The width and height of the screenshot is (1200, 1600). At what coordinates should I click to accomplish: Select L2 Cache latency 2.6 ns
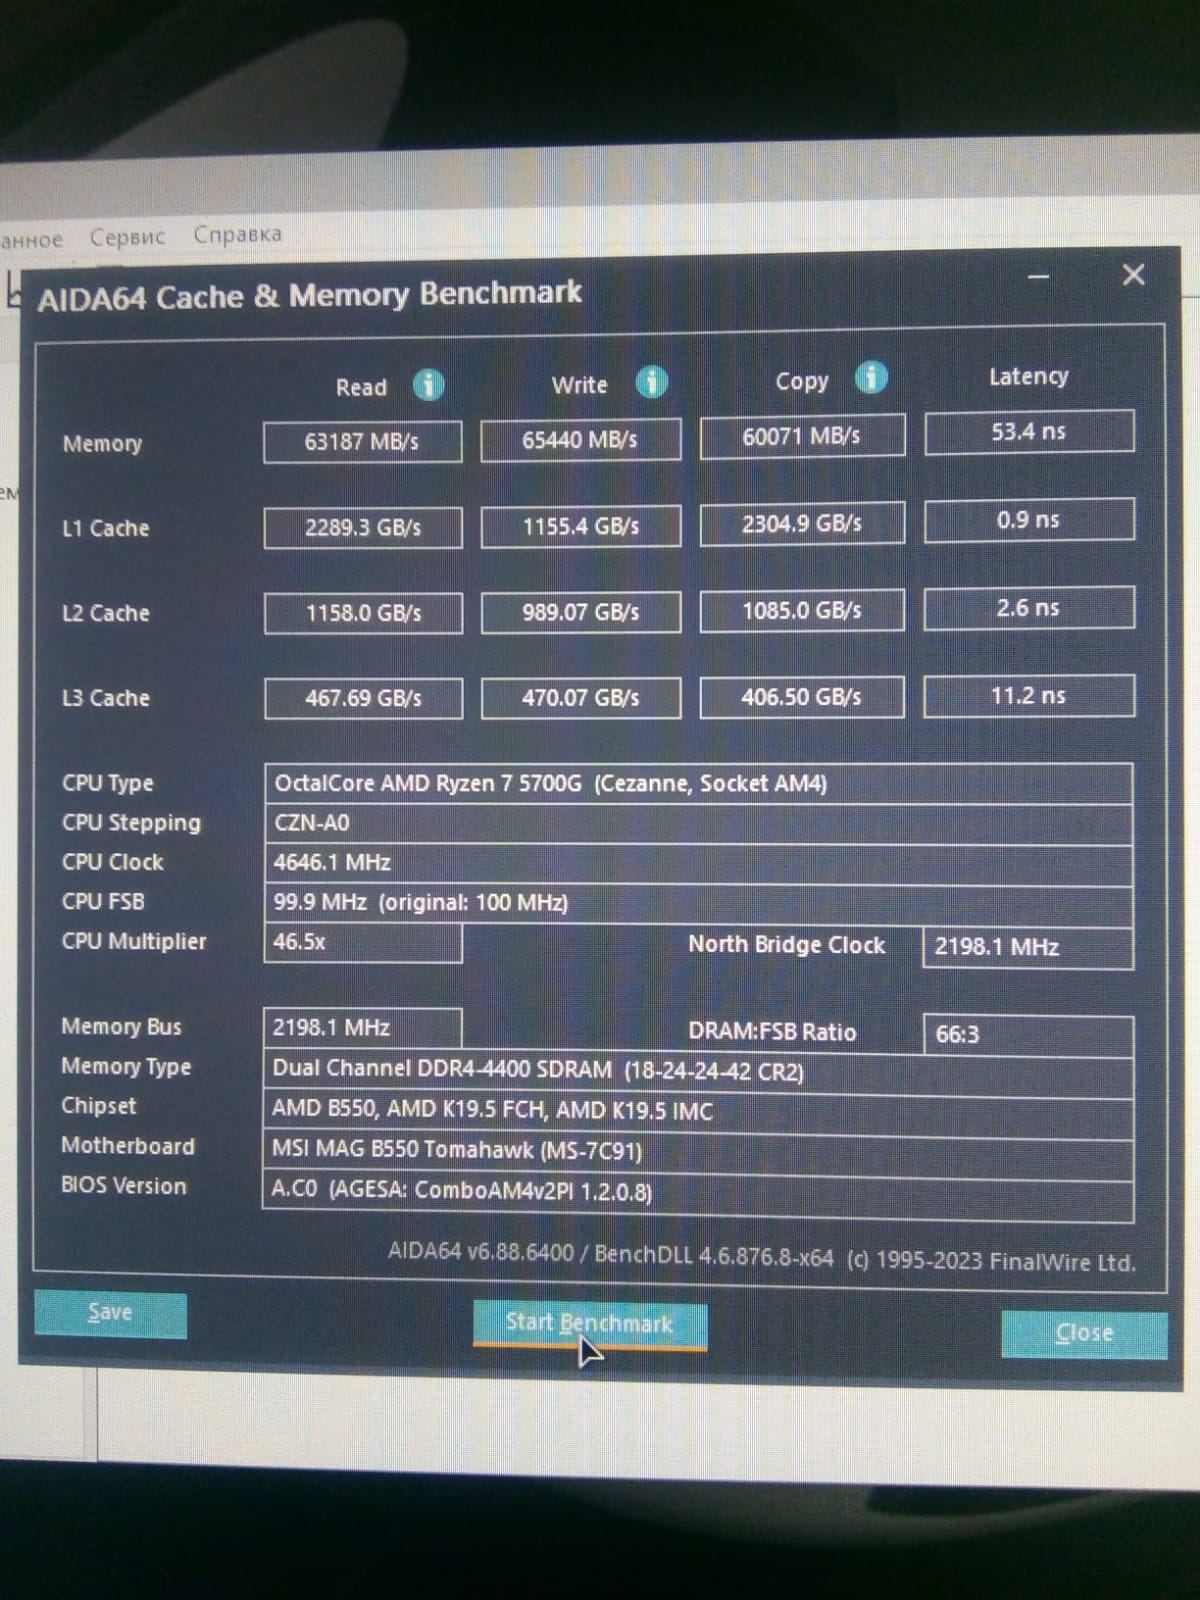(x=1029, y=608)
